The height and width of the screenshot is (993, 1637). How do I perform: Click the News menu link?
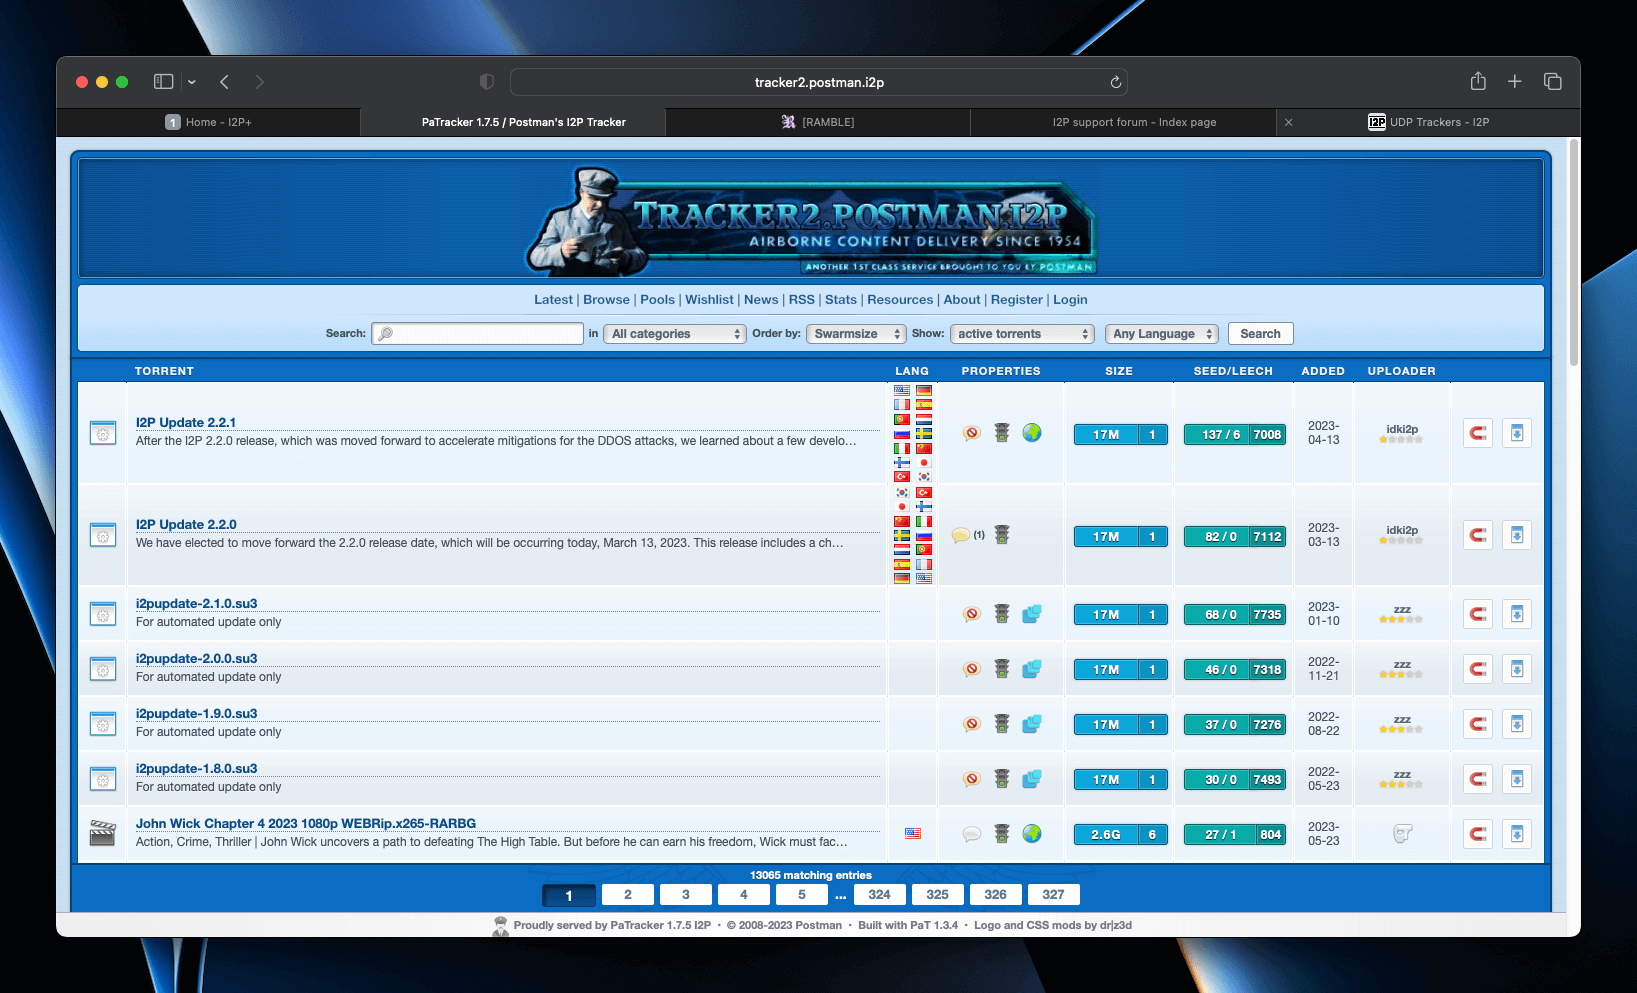tap(761, 300)
